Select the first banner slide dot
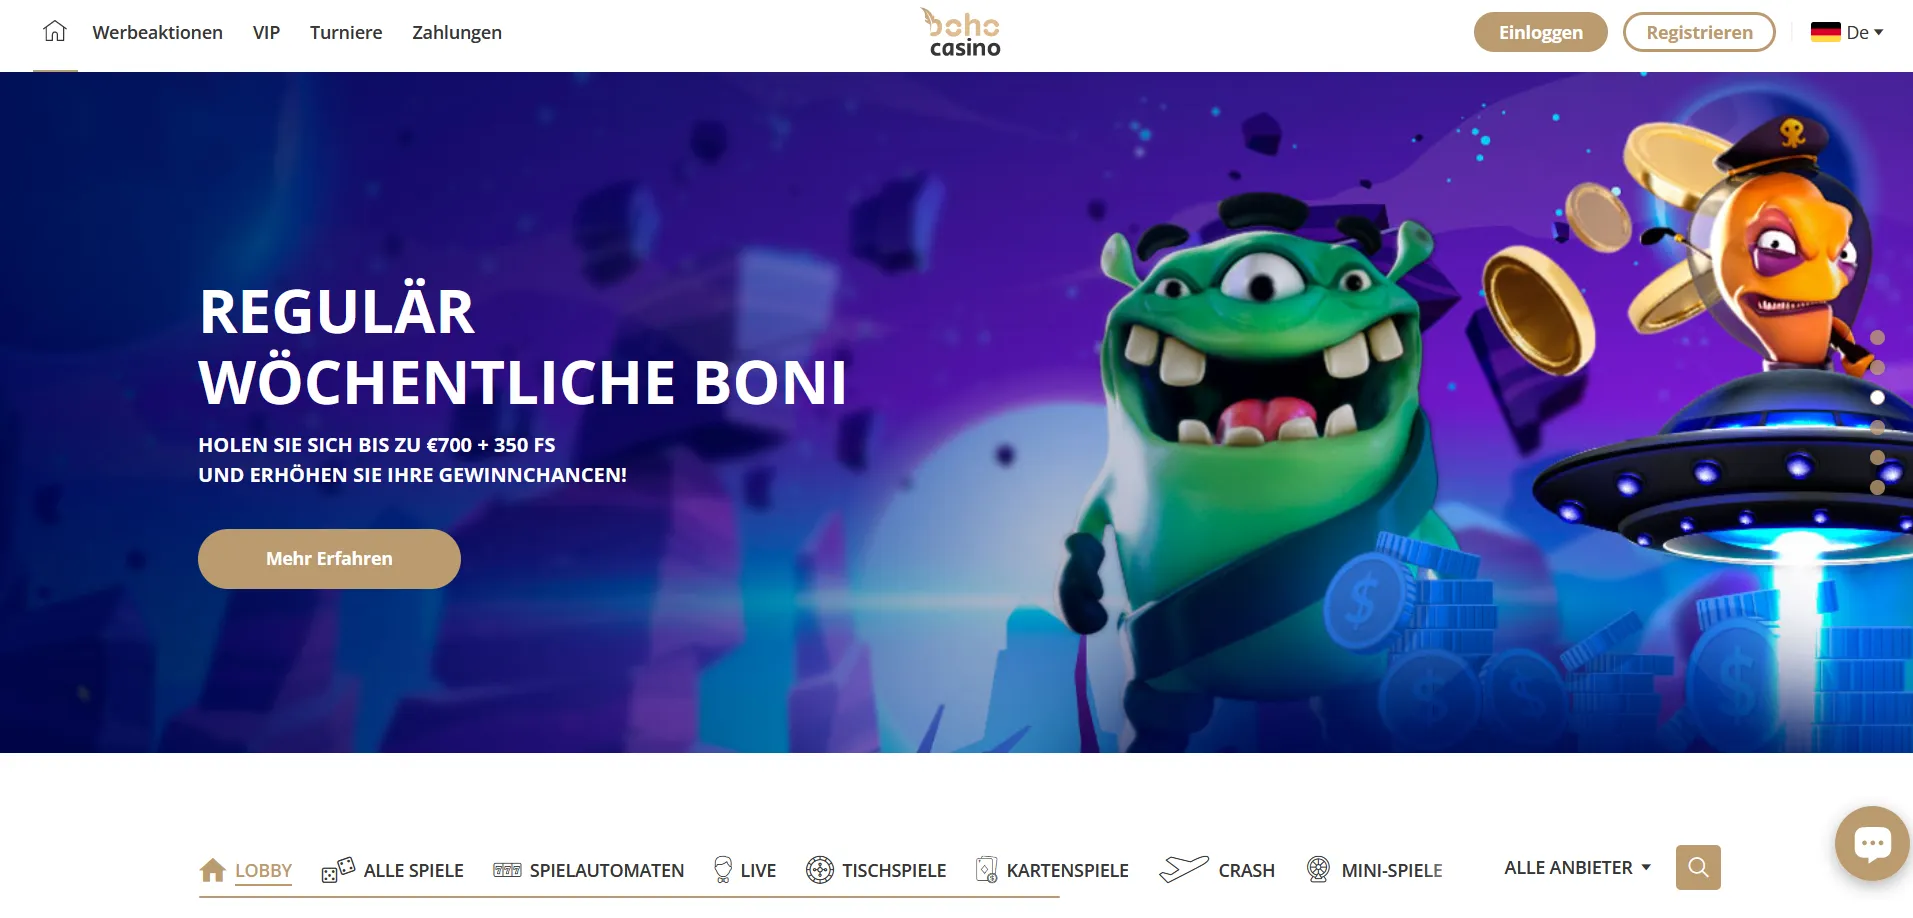 (x=1878, y=338)
